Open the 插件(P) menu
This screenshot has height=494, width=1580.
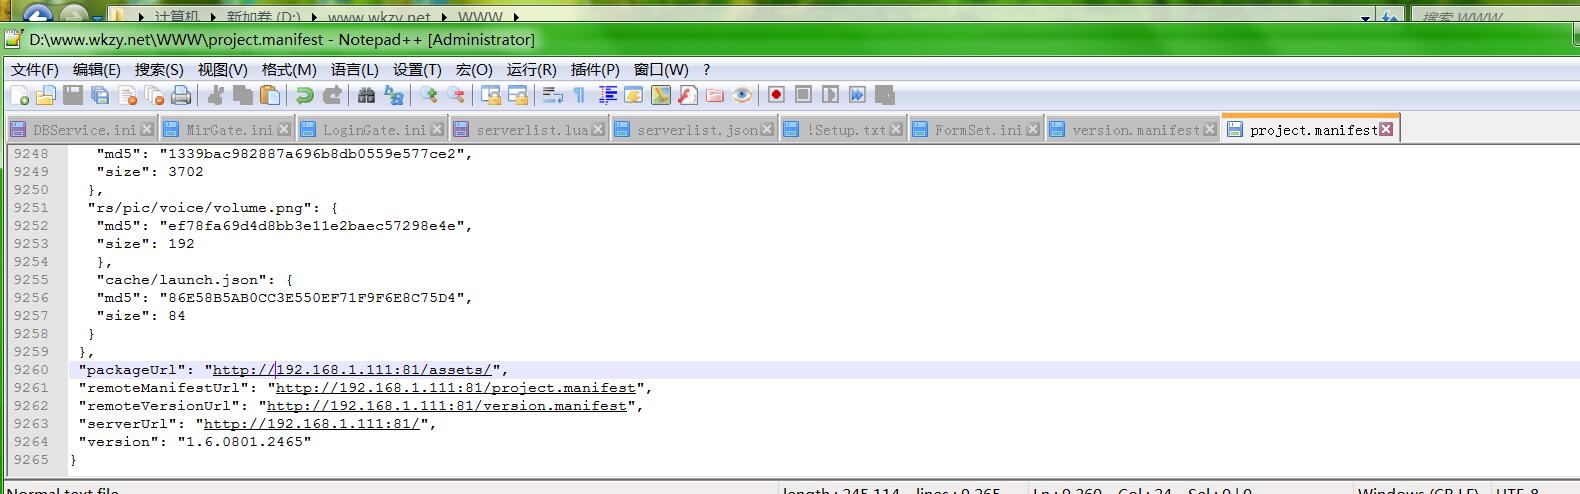click(595, 69)
